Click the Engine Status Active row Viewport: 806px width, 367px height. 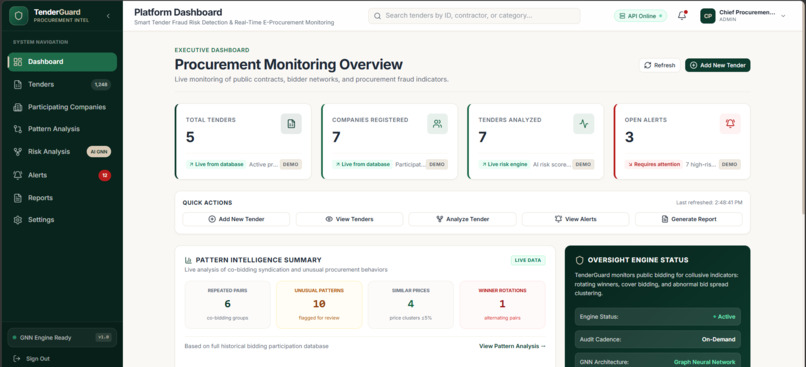pyautogui.click(x=657, y=317)
